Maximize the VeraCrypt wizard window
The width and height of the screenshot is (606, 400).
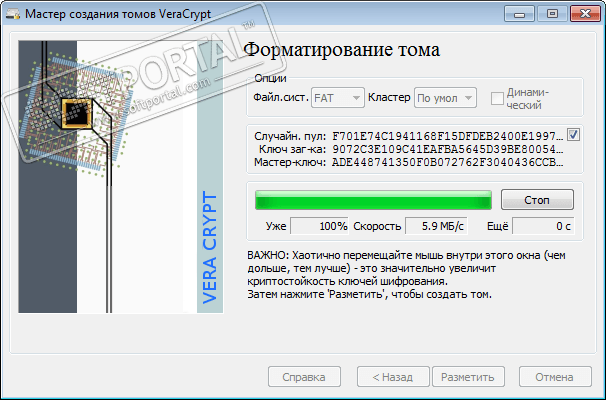coord(552,14)
